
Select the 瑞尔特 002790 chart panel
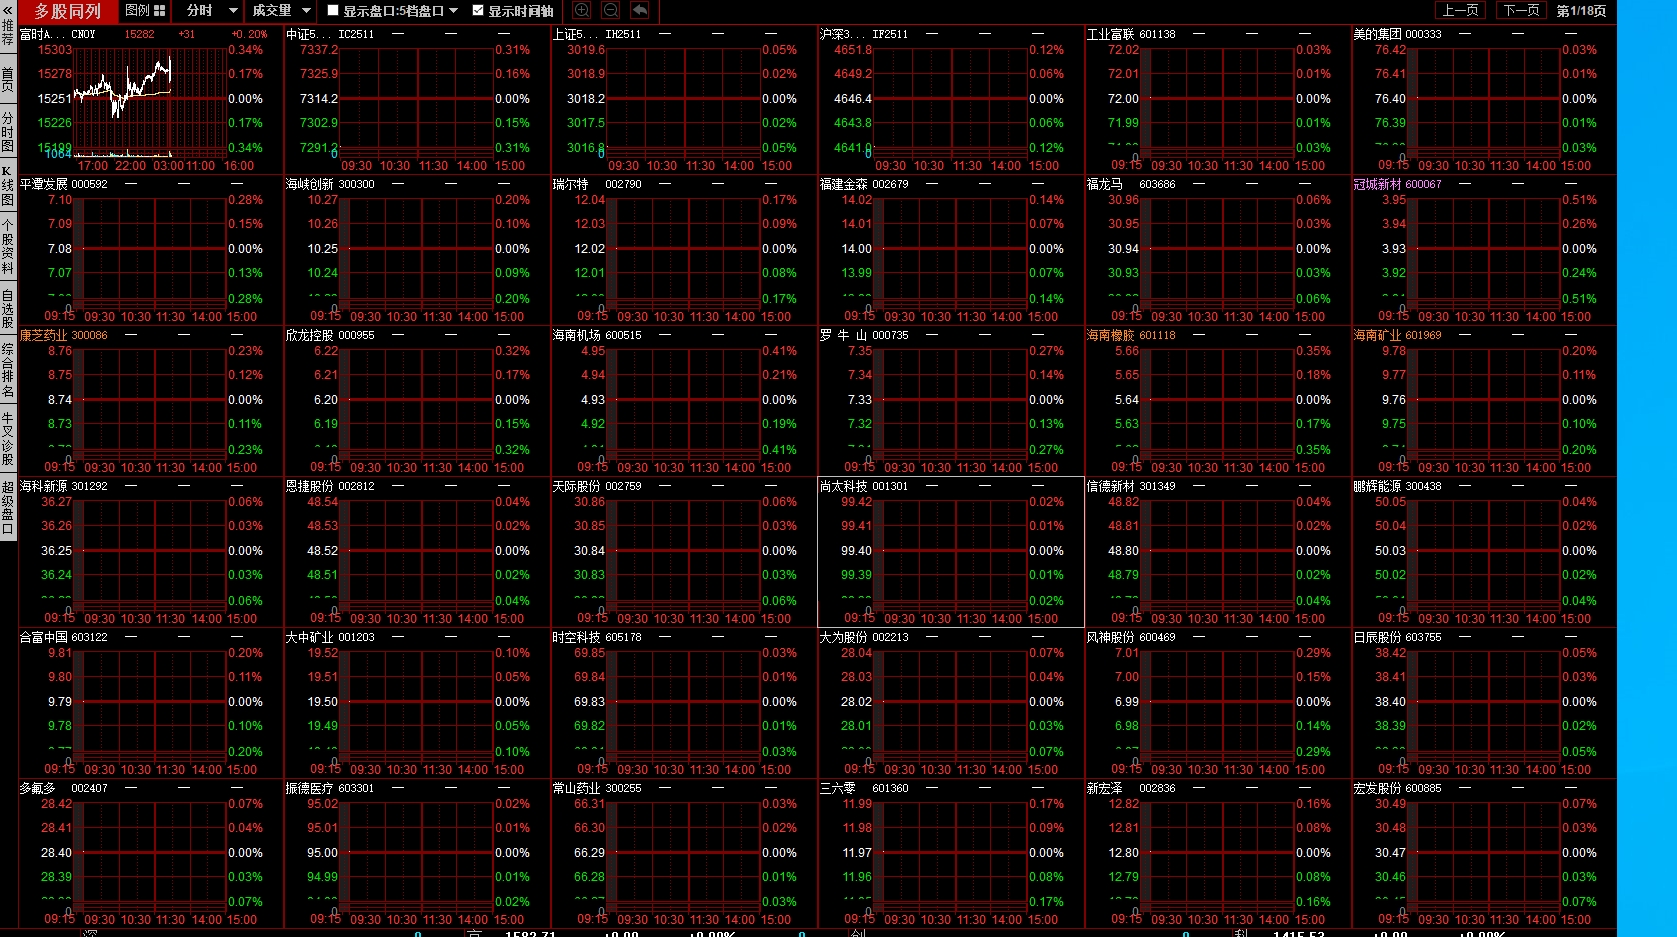684,250
